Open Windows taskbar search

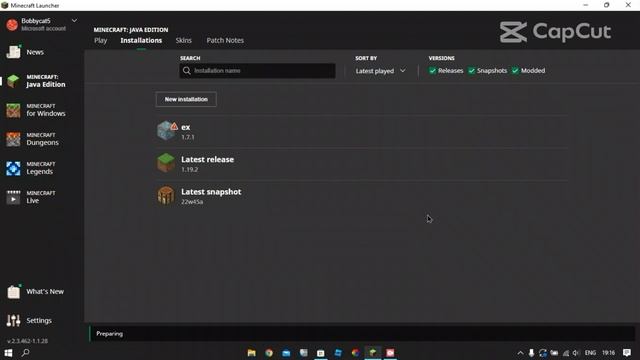pos(25,352)
